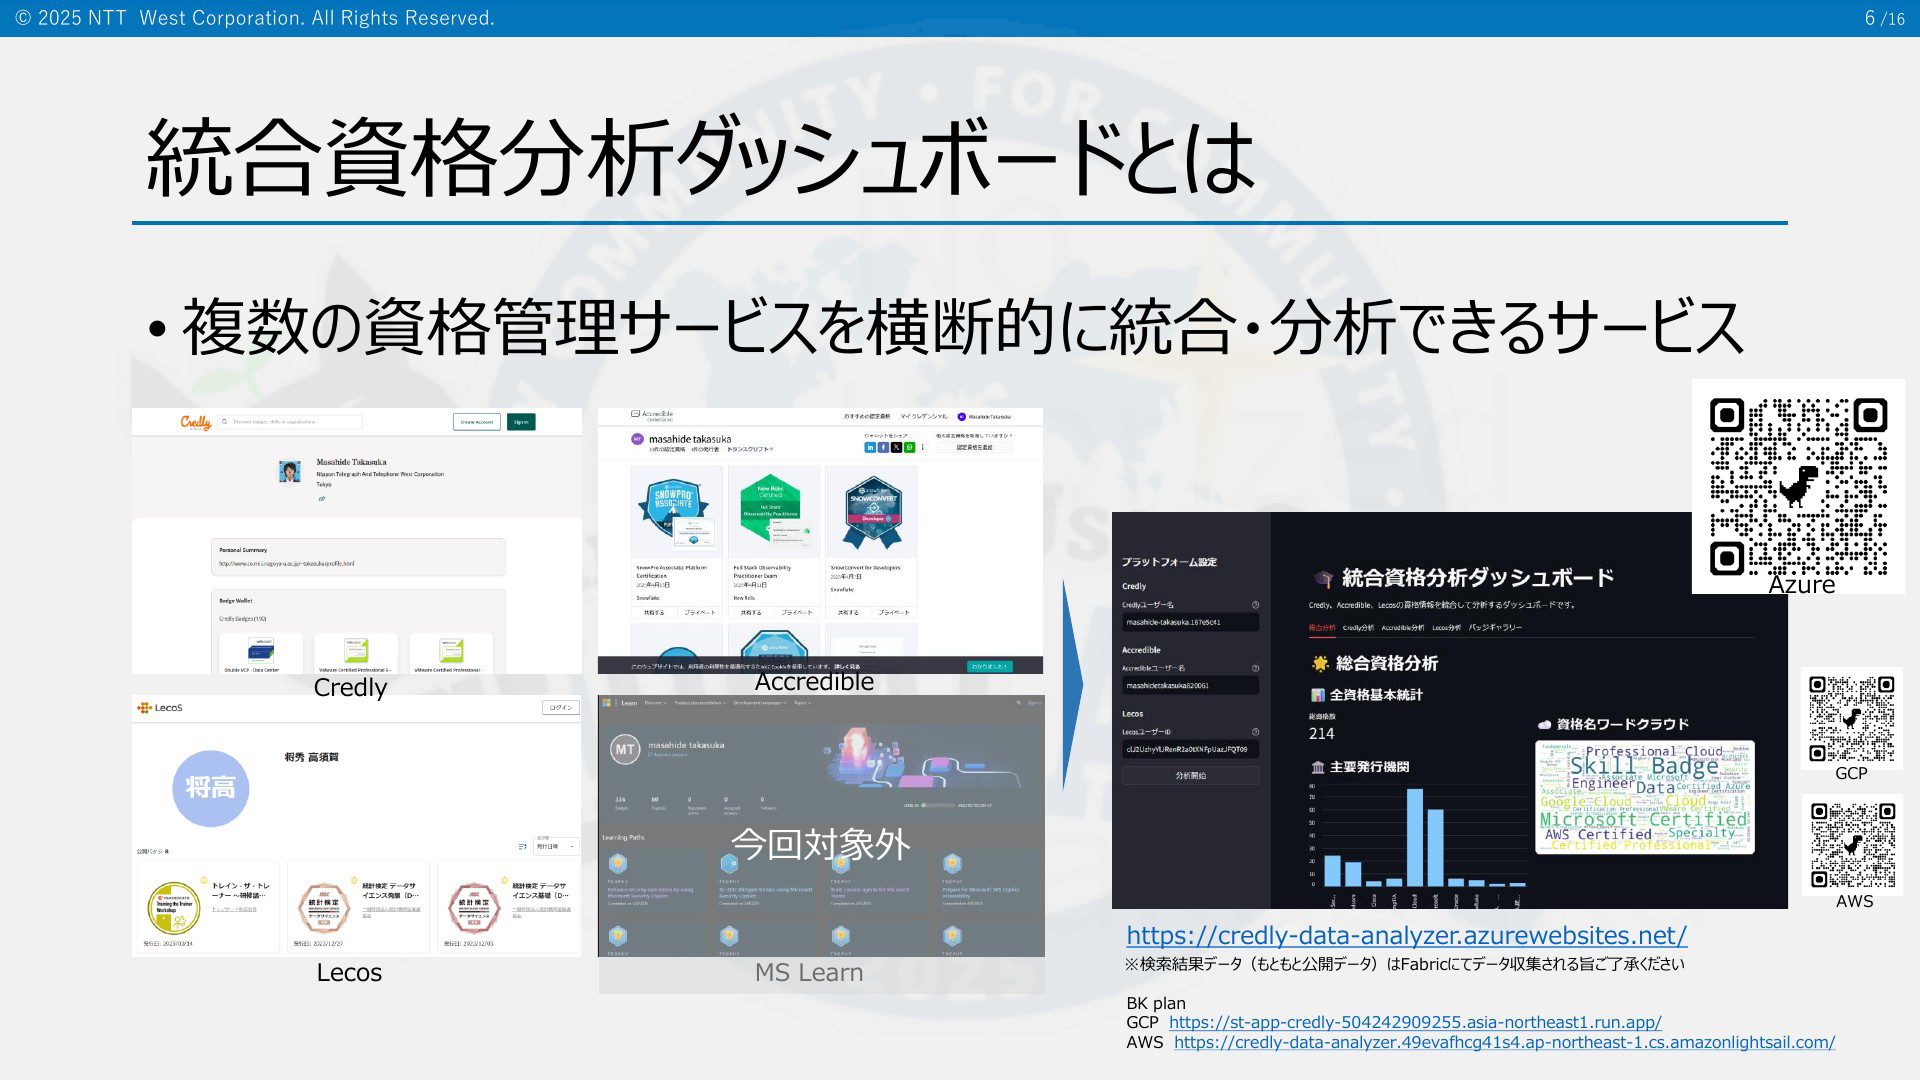Click the Accredible logo
The height and width of the screenshot is (1080, 1920).
652,415
